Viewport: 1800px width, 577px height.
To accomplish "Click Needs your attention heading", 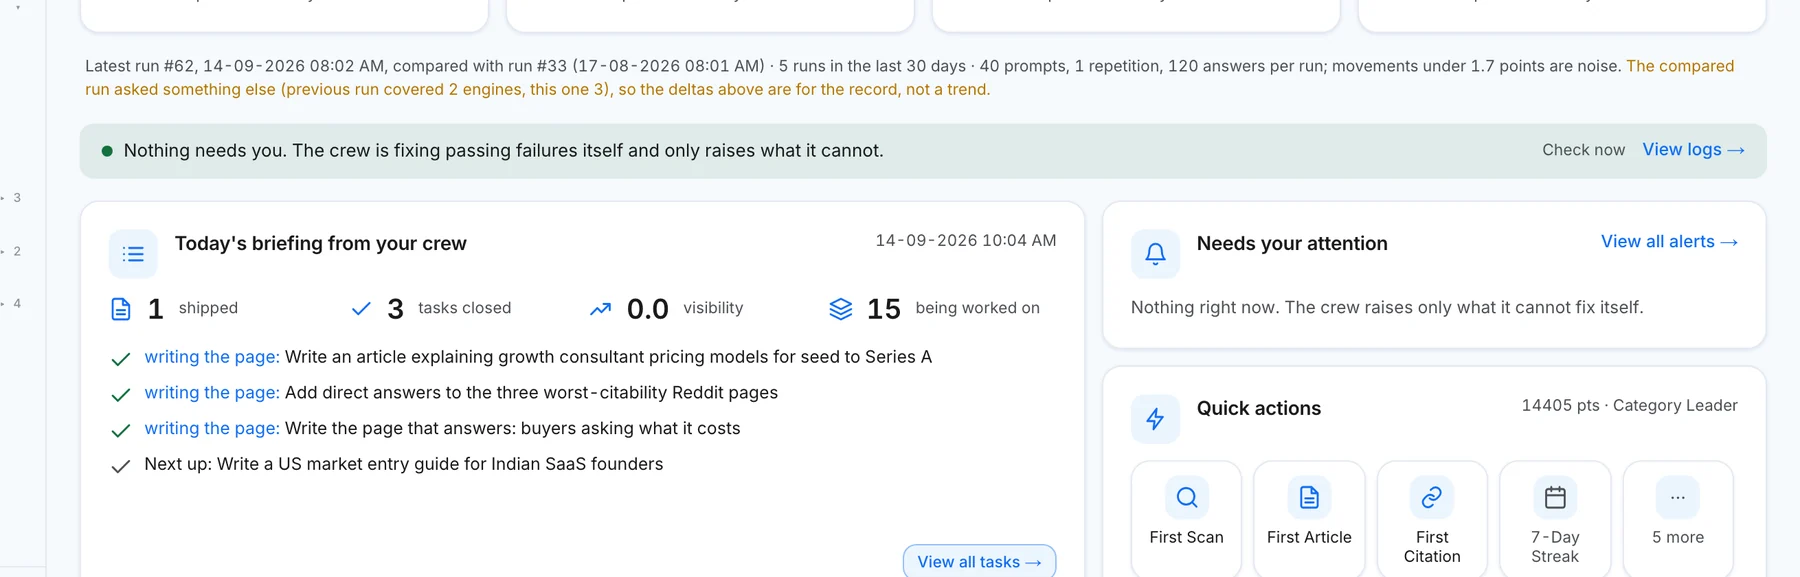I will tap(1292, 244).
